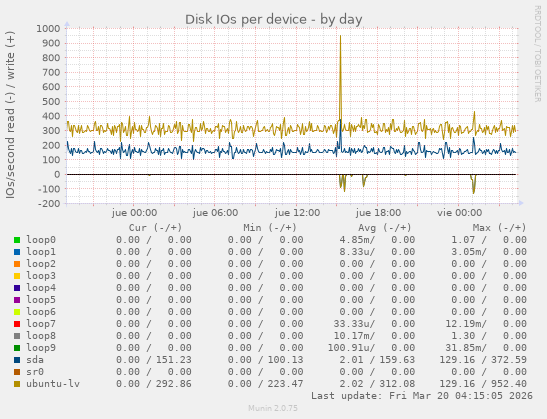Image resolution: width=547 pixels, height=419 pixels.
Task: Click the tall ubuntu-lv write spike peak
Action: tap(340, 36)
